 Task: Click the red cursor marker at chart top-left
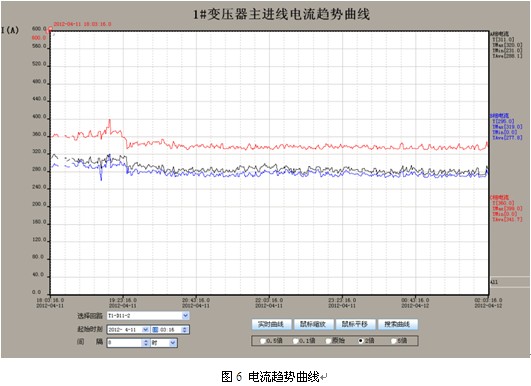[50, 29]
